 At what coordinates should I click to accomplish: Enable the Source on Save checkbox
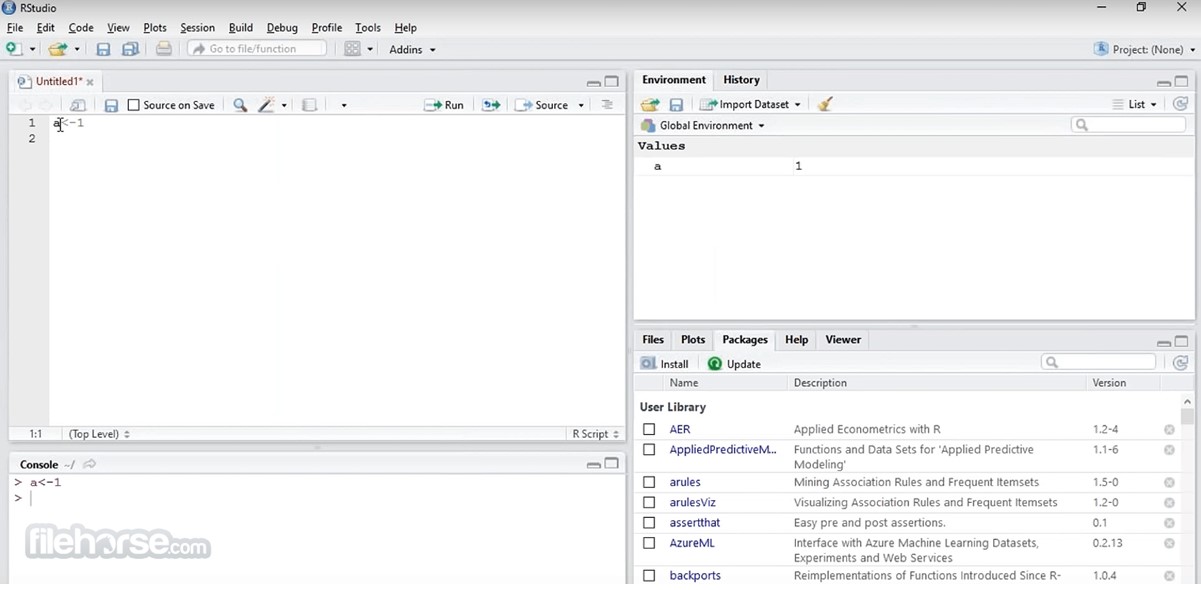click(x=134, y=105)
